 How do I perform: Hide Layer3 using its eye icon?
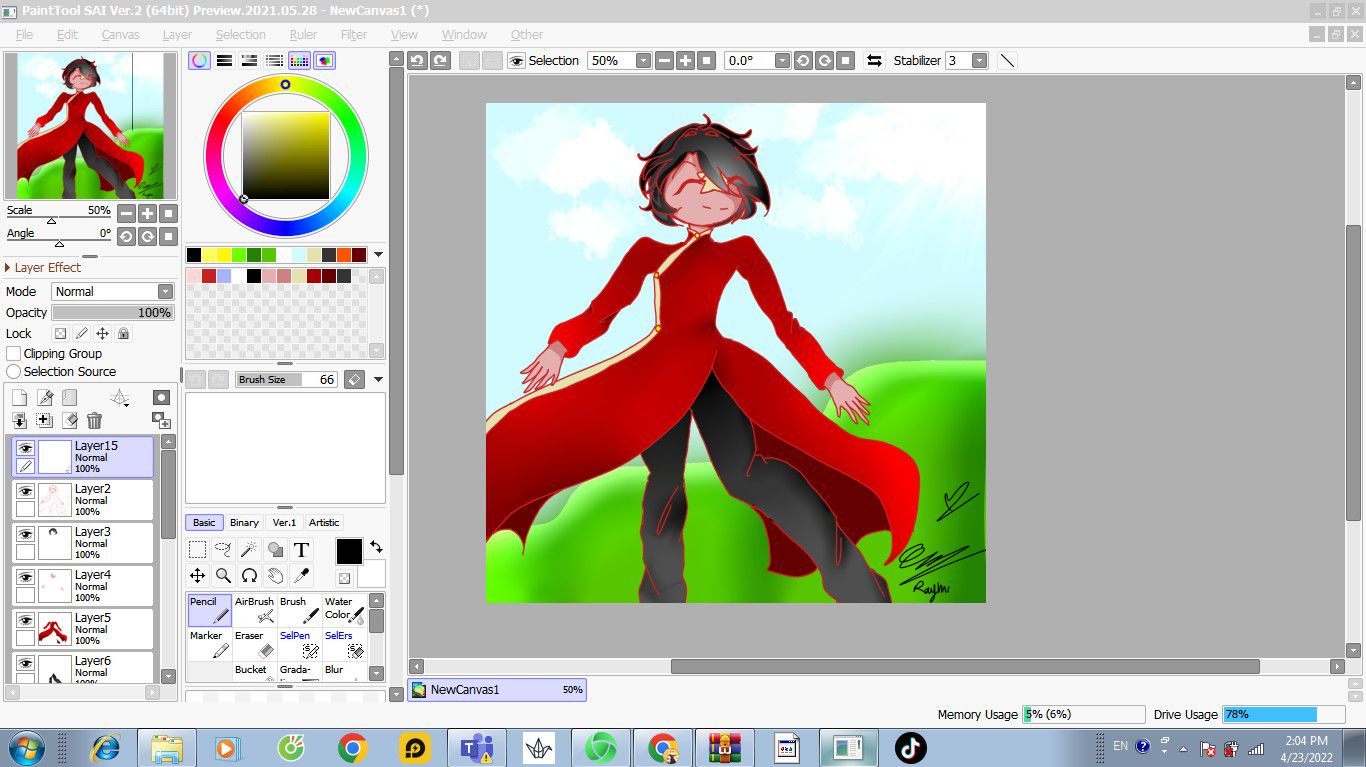25,534
